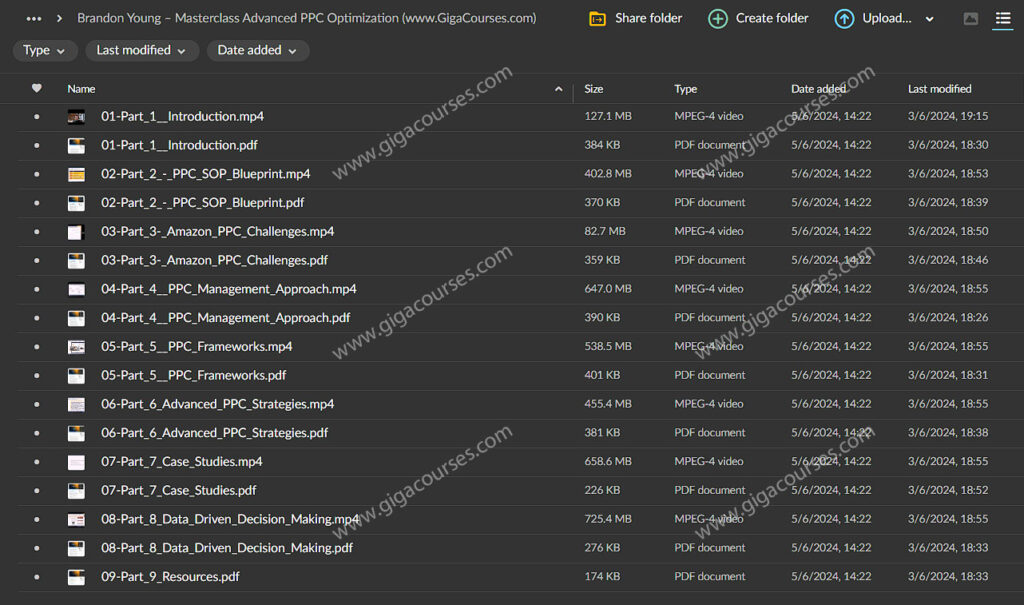Select the 07-Part_7_Case_Studies.mp4 file name

[181, 462]
